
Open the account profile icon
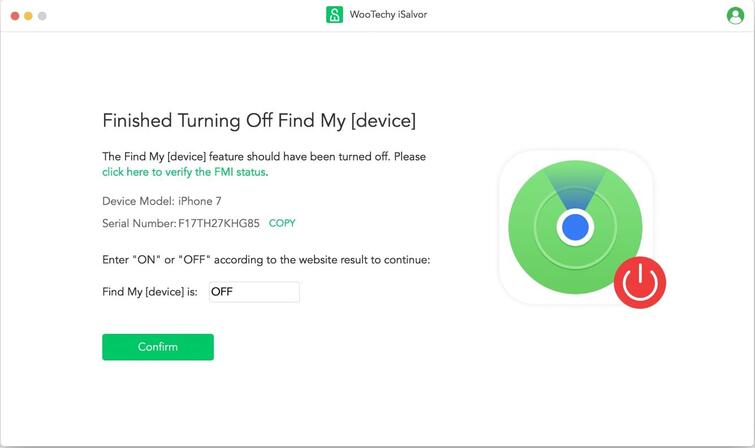(x=735, y=15)
